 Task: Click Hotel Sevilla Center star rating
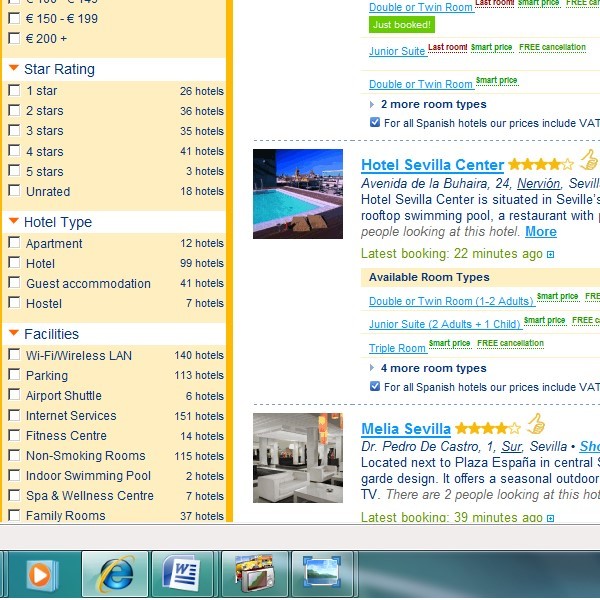pos(541,165)
